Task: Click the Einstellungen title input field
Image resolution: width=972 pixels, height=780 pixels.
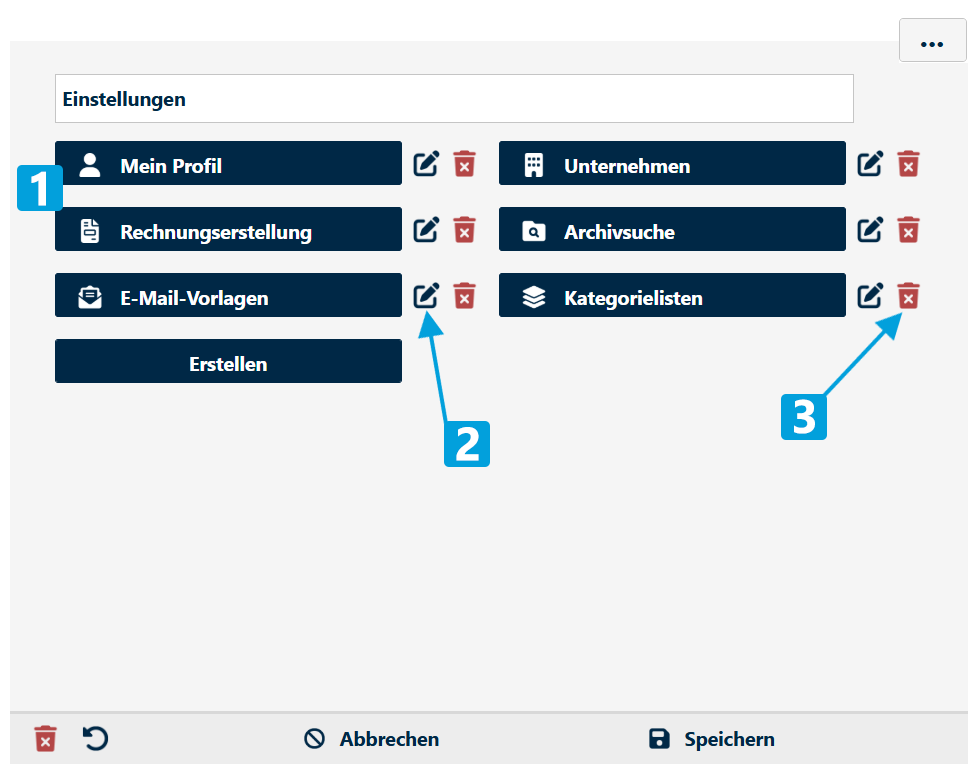Action: click(x=455, y=98)
